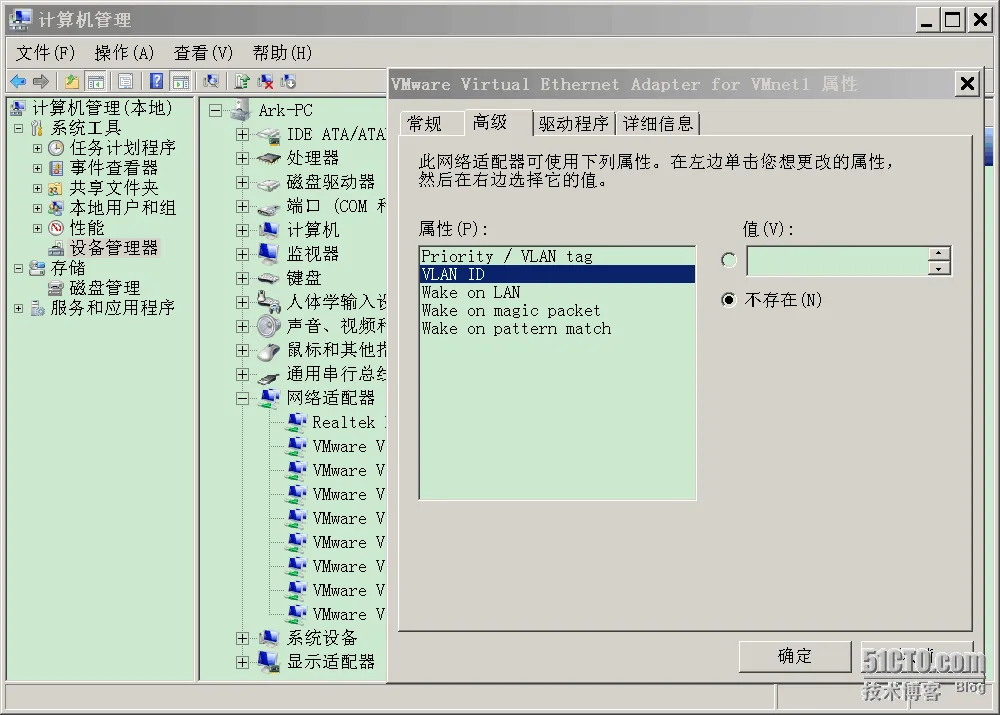This screenshot has width=1000, height=715.
Task: Select the value radio button beside the spin box
Action: point(729,260)
